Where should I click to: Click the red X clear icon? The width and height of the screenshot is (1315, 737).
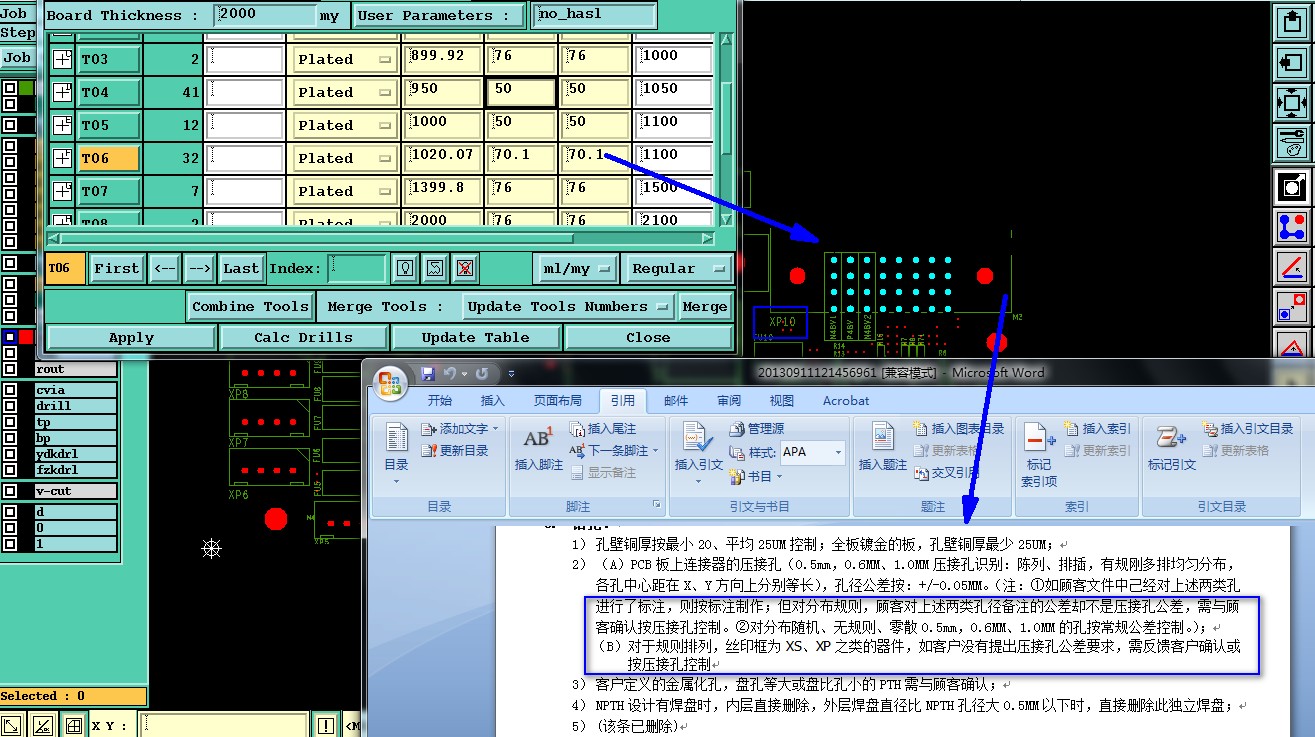point(463,268)
